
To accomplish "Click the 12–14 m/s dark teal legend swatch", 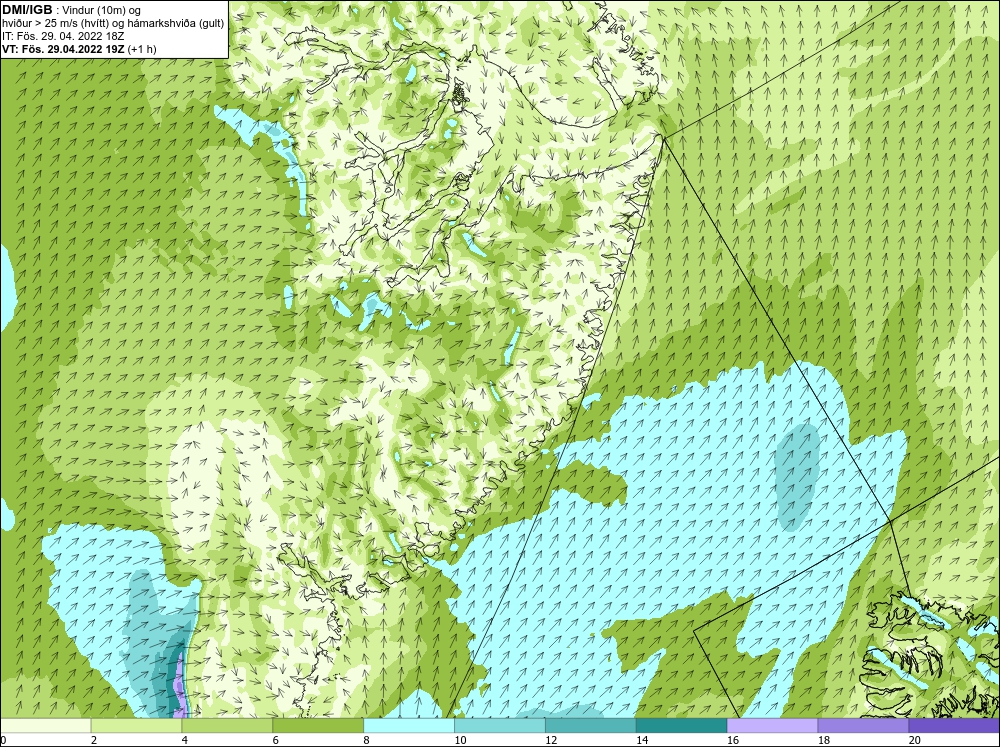I will (591, 725).
